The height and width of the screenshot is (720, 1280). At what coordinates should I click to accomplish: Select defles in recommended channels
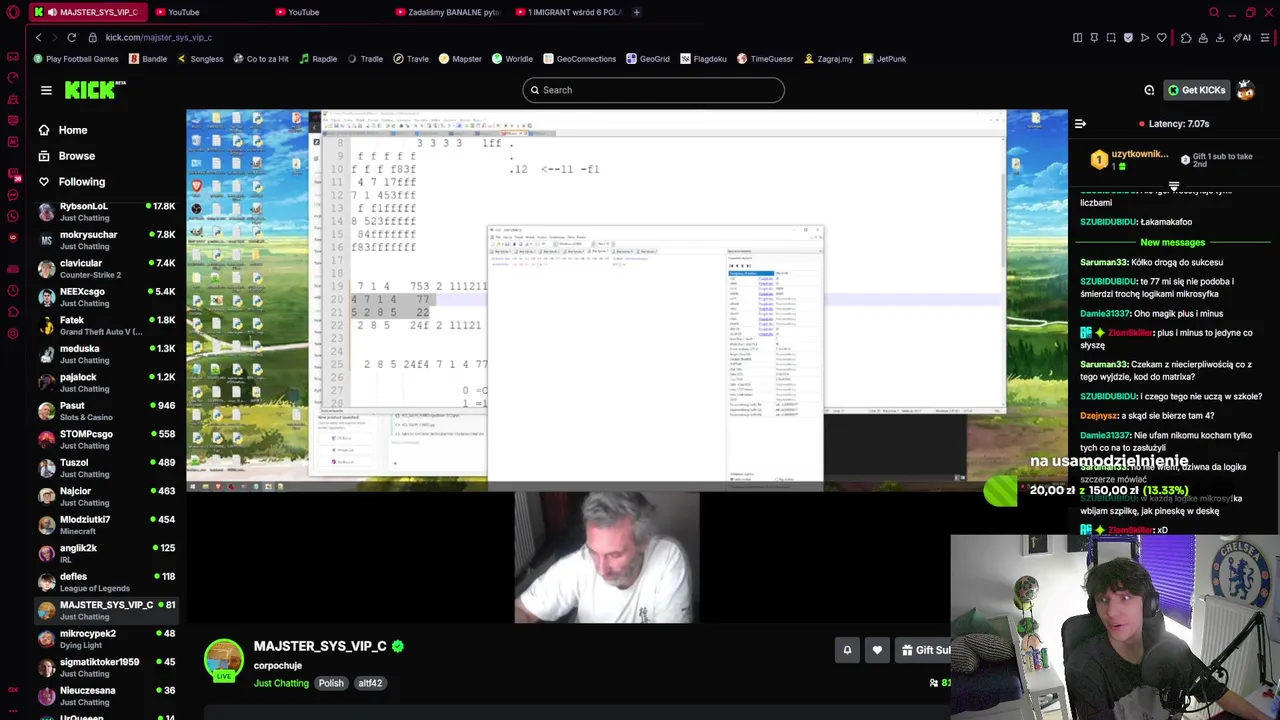(x=105, y=582)
